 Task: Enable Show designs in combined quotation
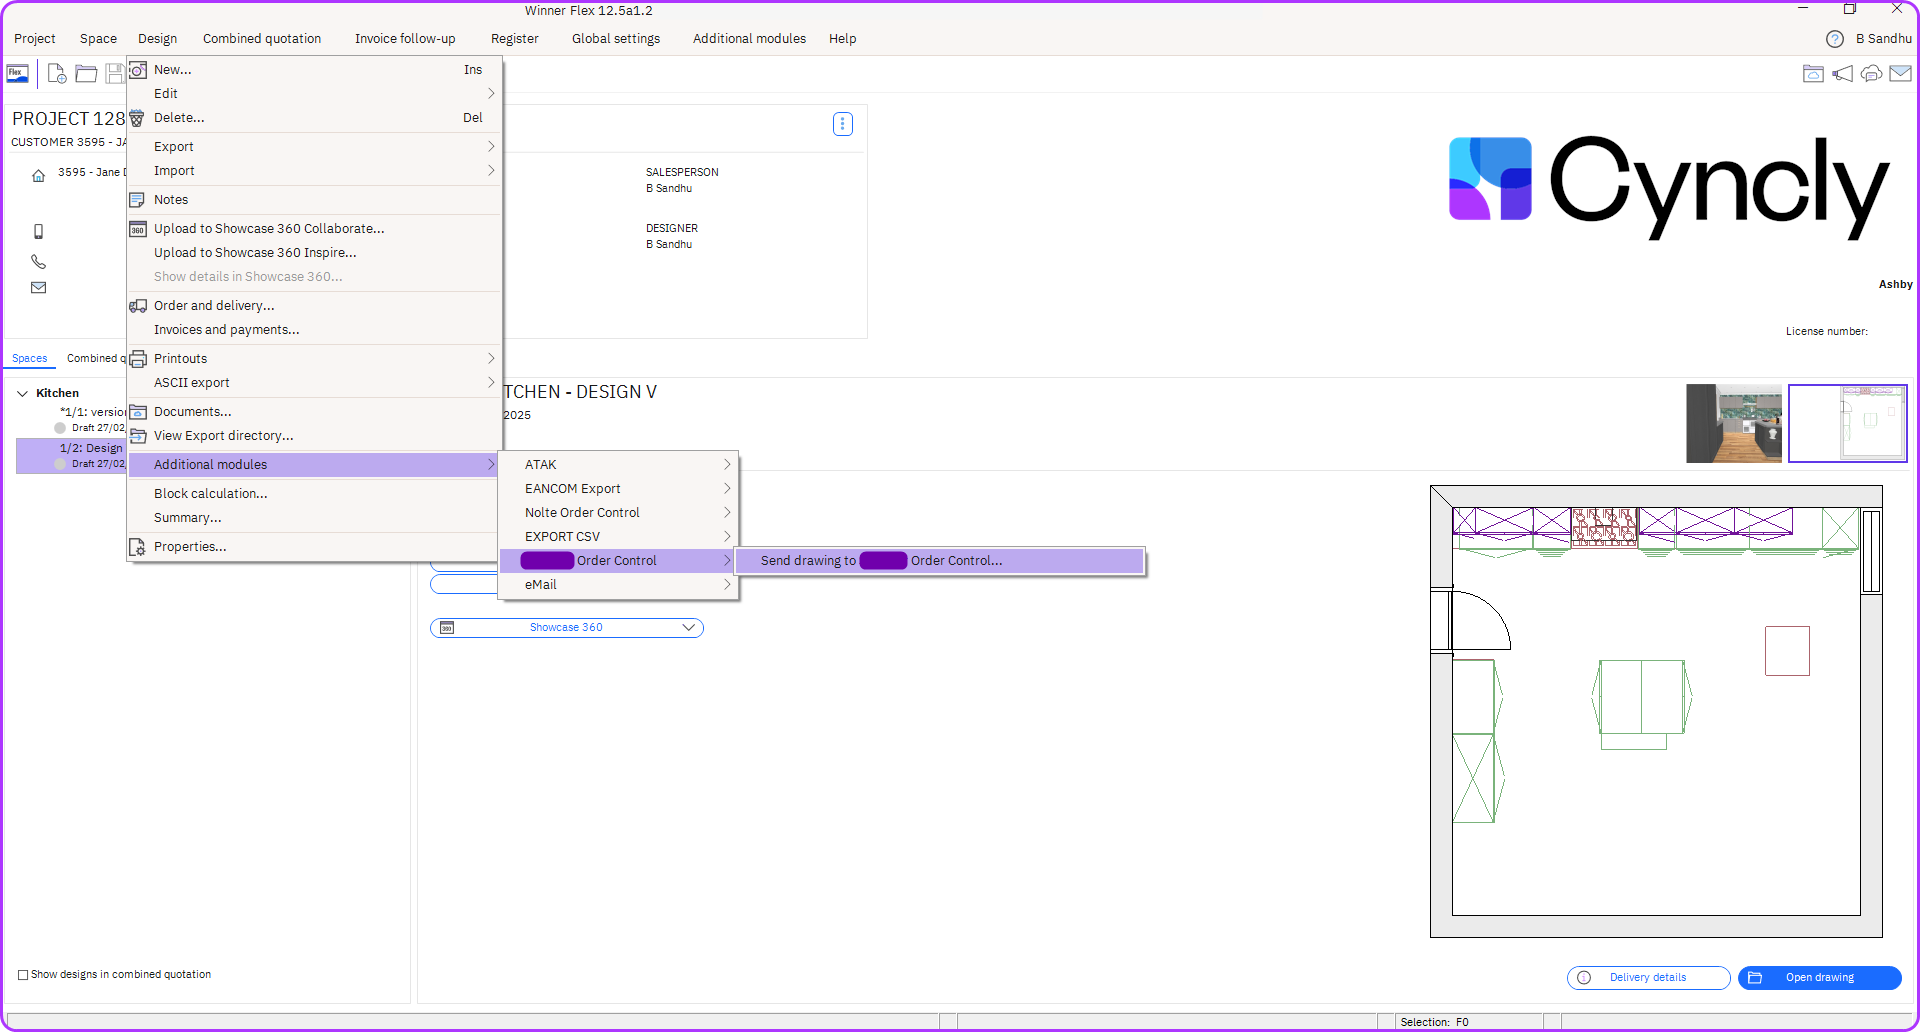coord(23,975)
